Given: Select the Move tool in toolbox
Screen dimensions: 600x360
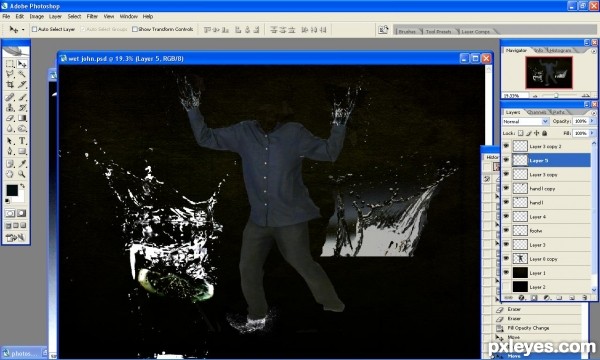Looking at the screenshot, I should pos(22,64).
